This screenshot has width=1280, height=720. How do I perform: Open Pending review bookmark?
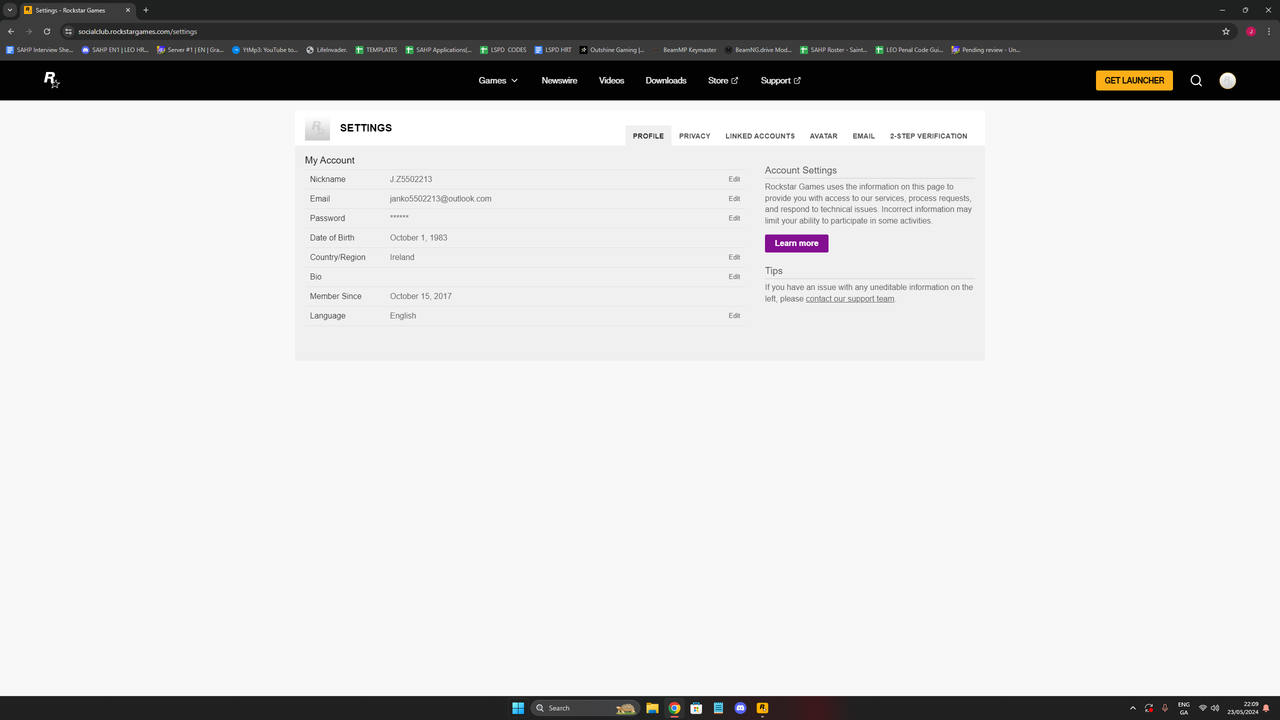pos(986,49)
